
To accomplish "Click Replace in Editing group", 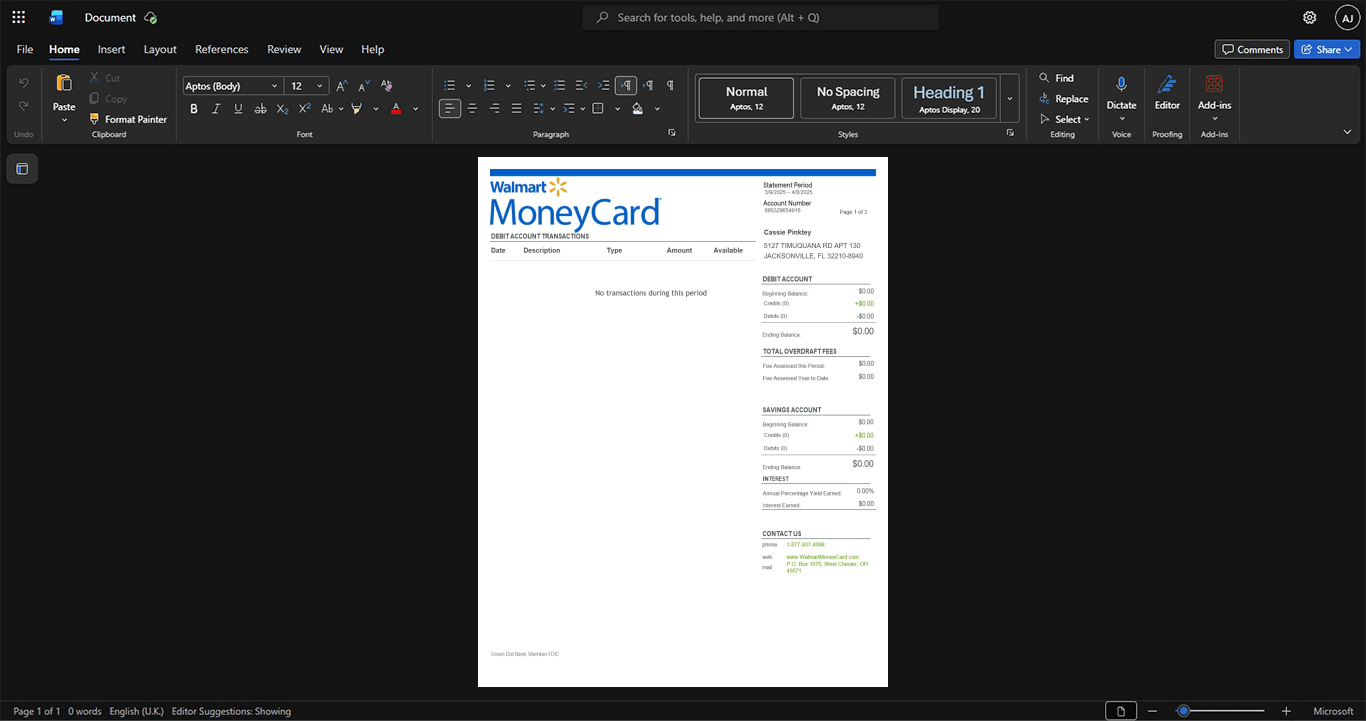I will tap(1064, 98).
